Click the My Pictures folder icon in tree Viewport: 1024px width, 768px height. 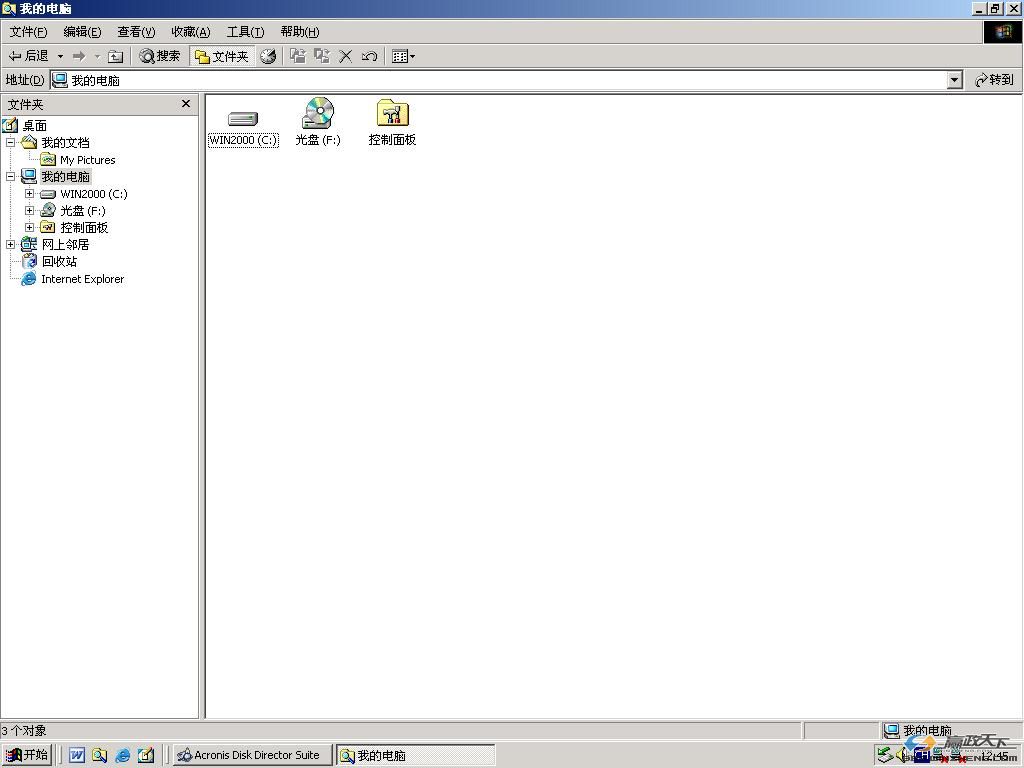[x=48, y=160]
